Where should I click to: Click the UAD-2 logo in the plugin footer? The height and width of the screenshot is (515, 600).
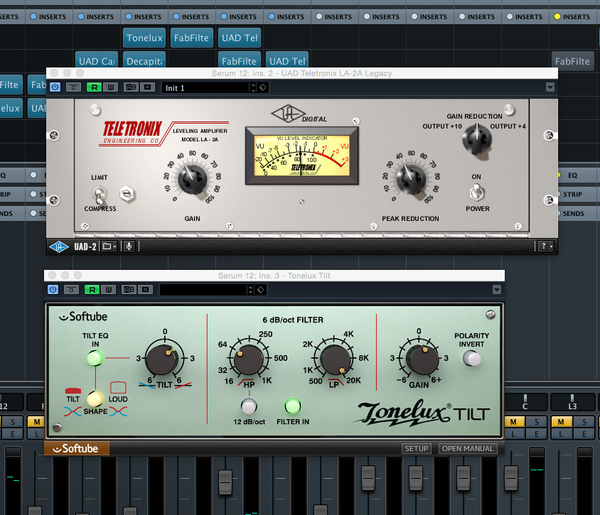[x=59, y=247]
